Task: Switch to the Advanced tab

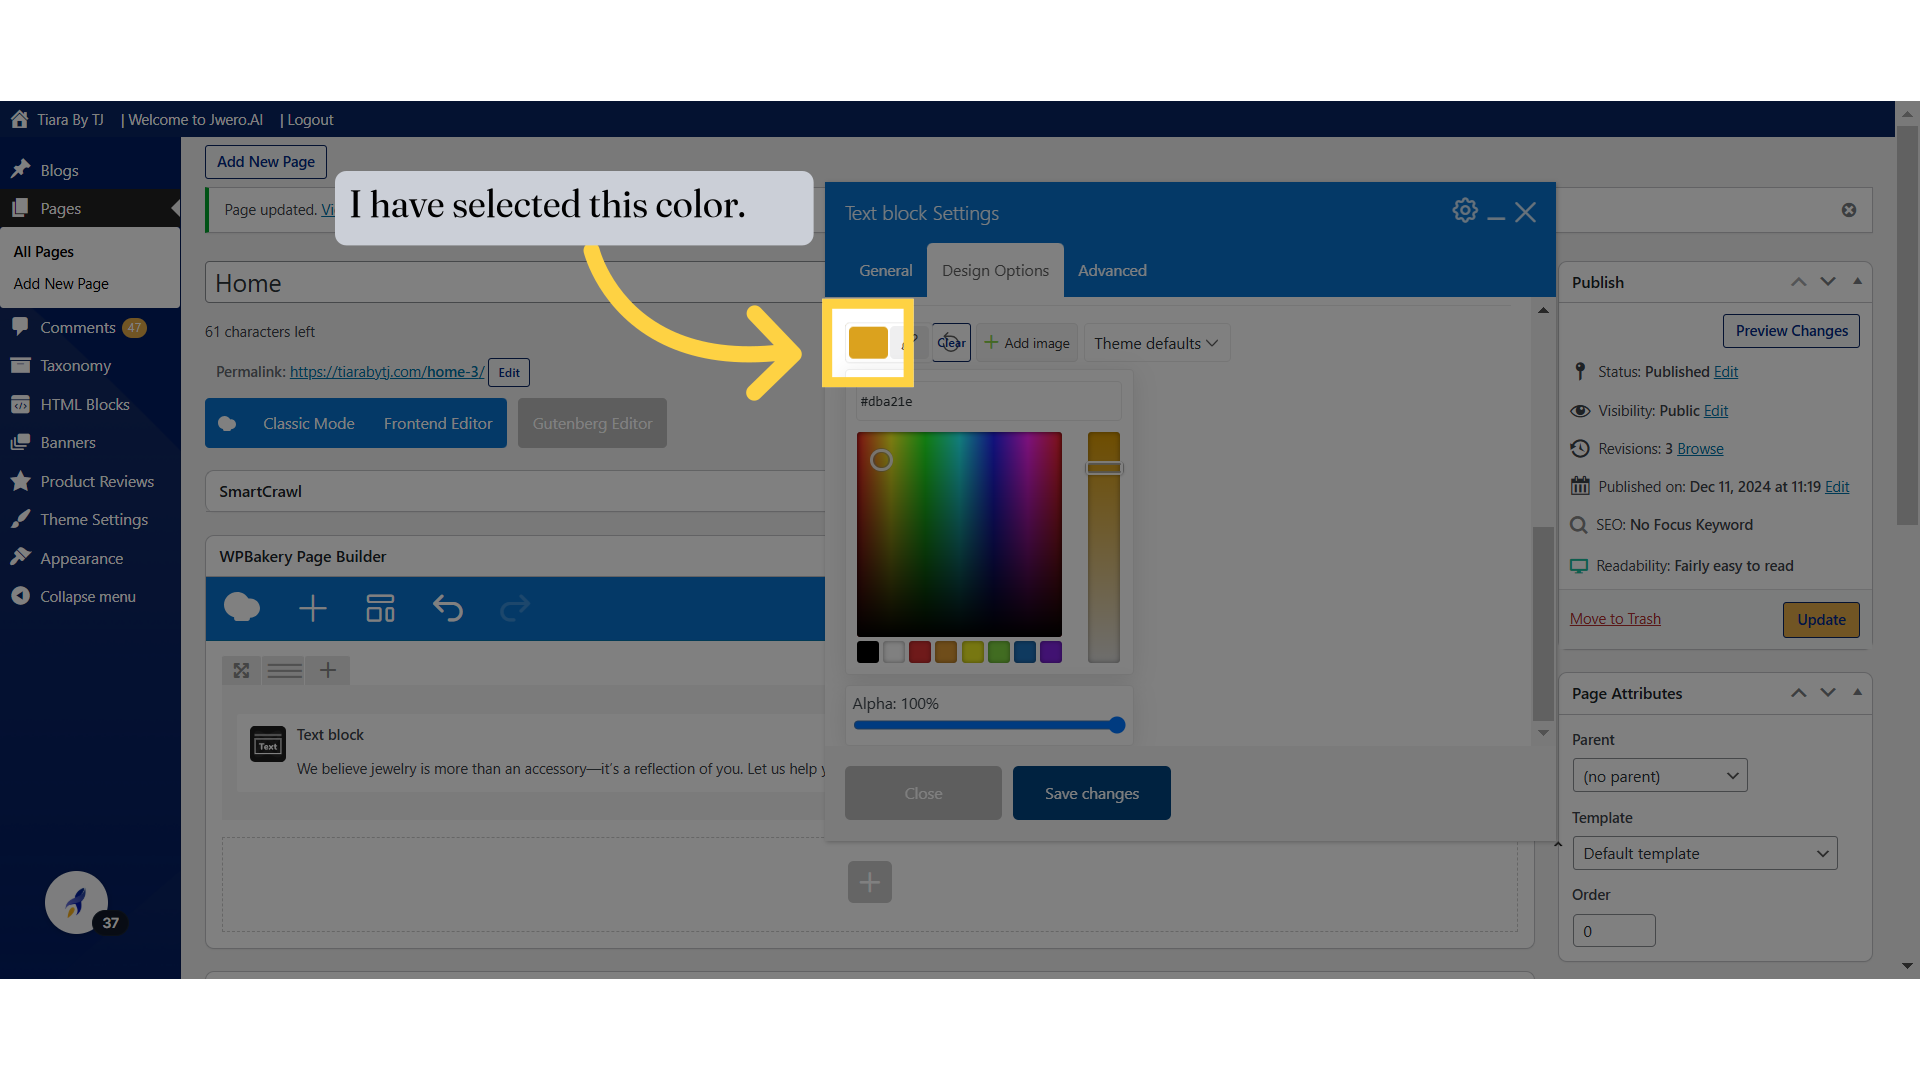Action: coord(1112,270)
